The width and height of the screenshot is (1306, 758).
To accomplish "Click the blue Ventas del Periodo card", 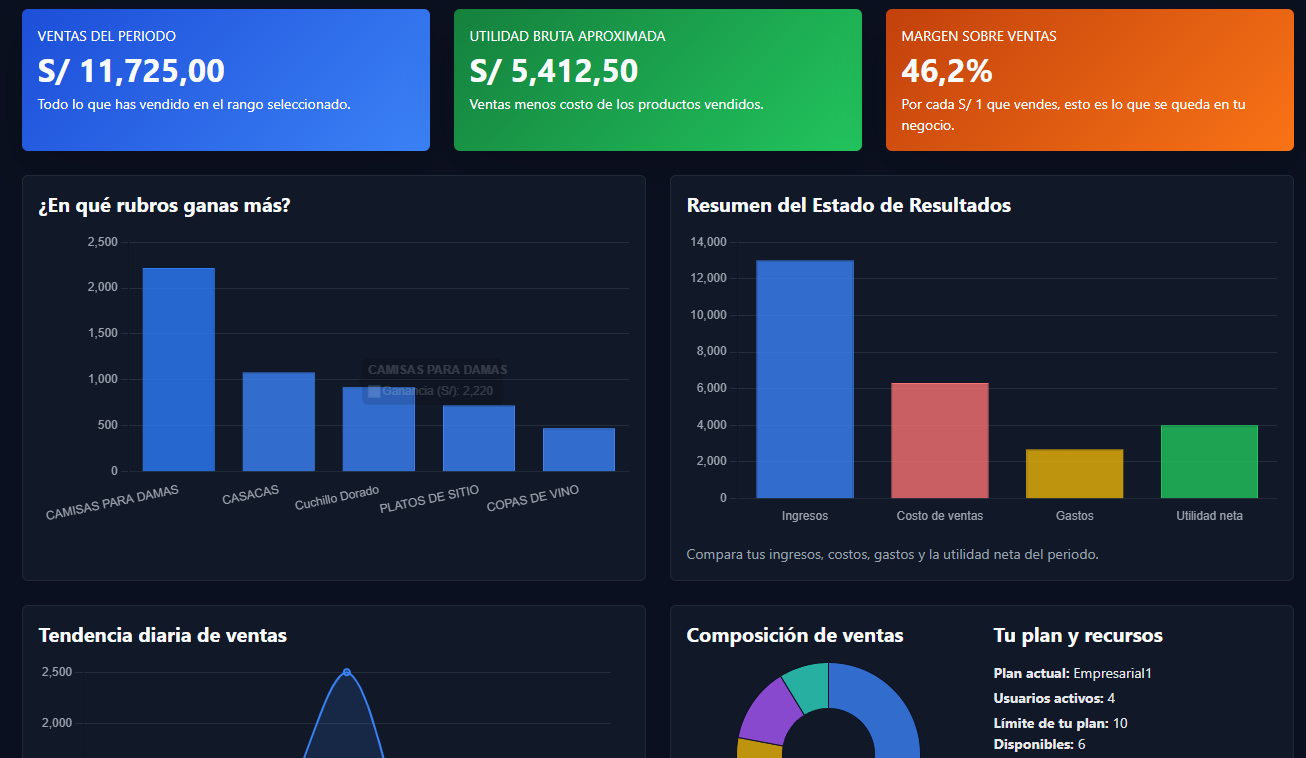I will click(226, 80).
